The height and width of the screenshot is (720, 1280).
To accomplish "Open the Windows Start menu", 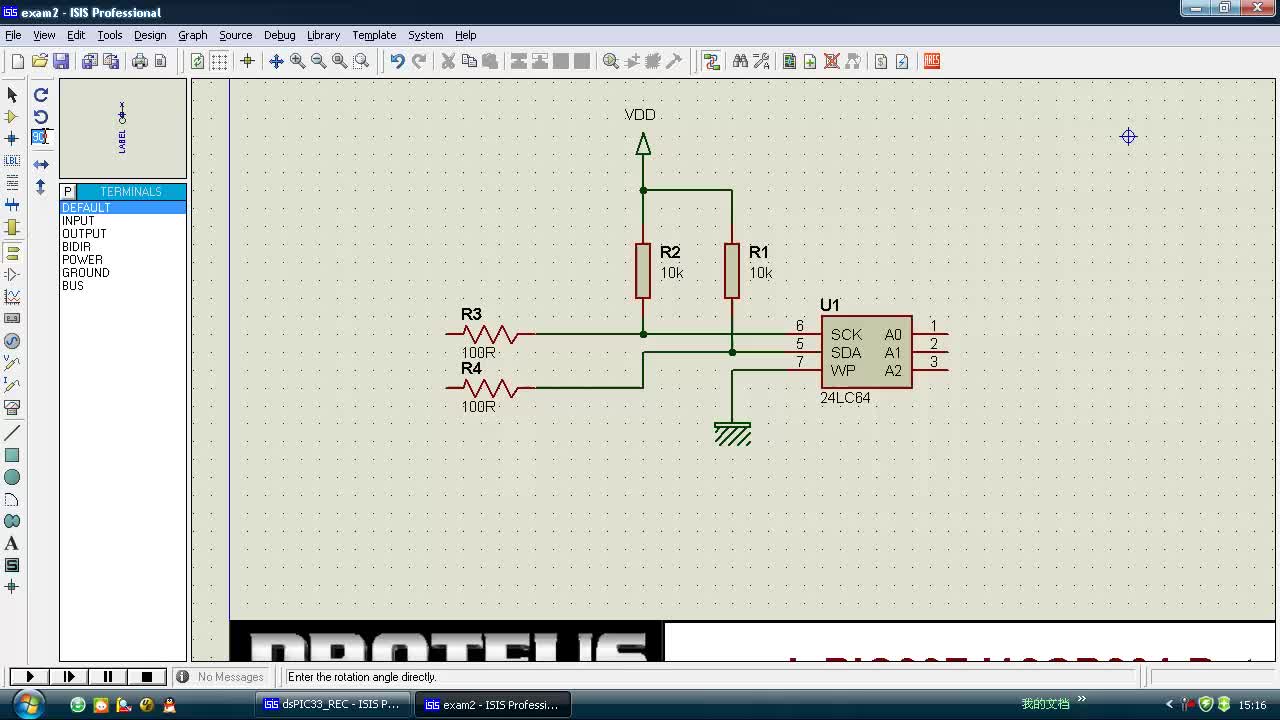I will pyautogui.click(x=27, y=704).
